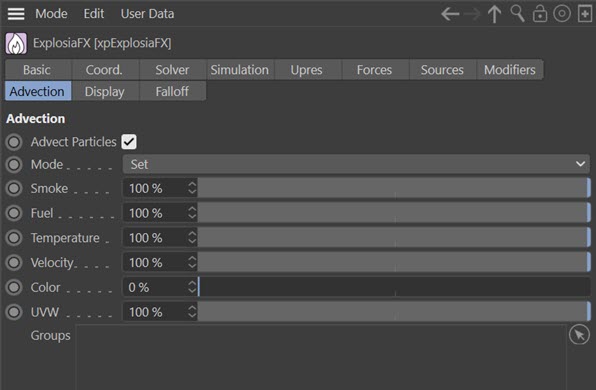Switch to the Falloff tab
The width and height of the screenshot is (596, 390).
point(173,91)
